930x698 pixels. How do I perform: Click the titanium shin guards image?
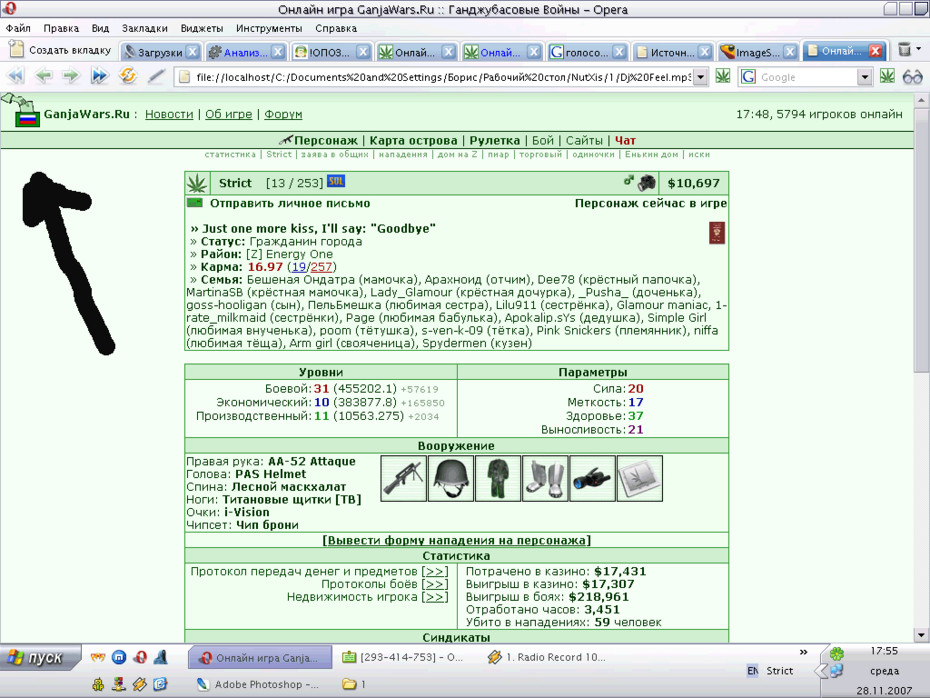coord(545,479)
